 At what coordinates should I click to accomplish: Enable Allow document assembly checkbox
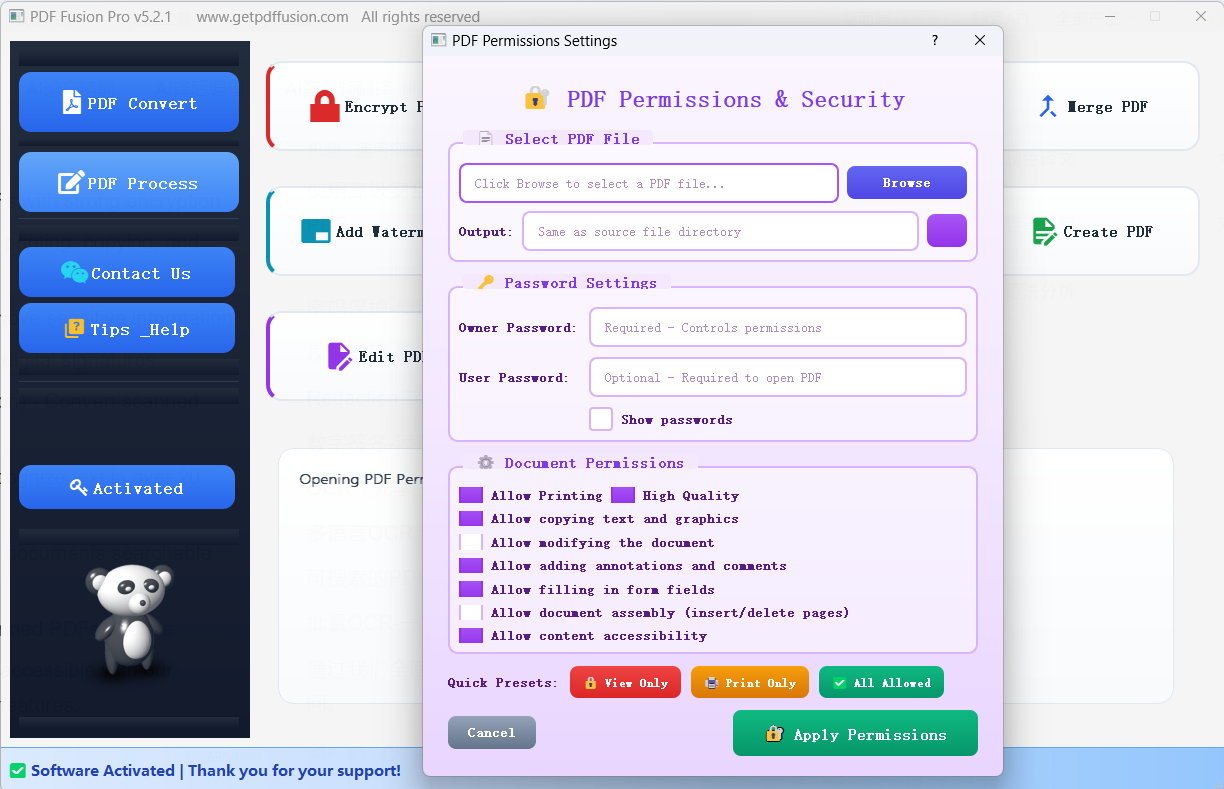click(471, 613)
